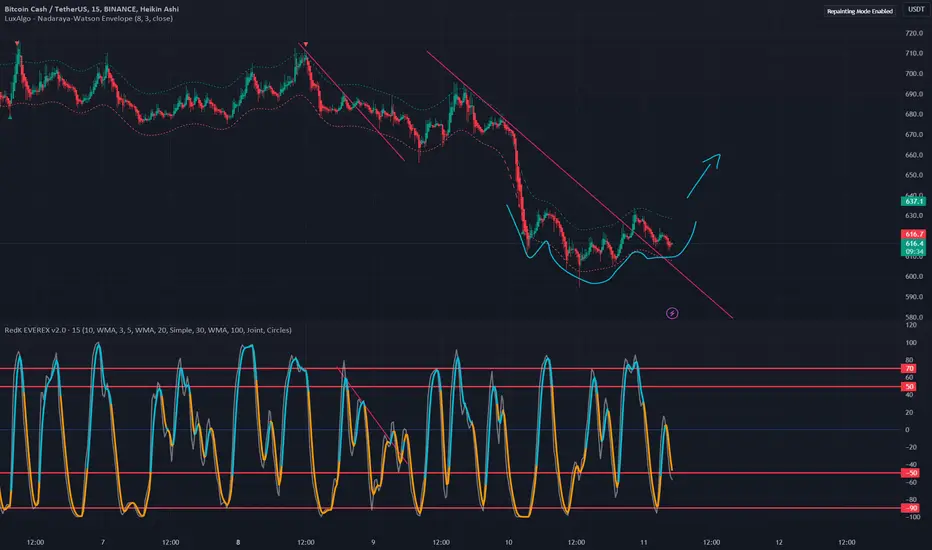Click the red sell marker triangle at the chart's first peak
The height and width of the screenshot is (550, 932).
tap(17, 43)
